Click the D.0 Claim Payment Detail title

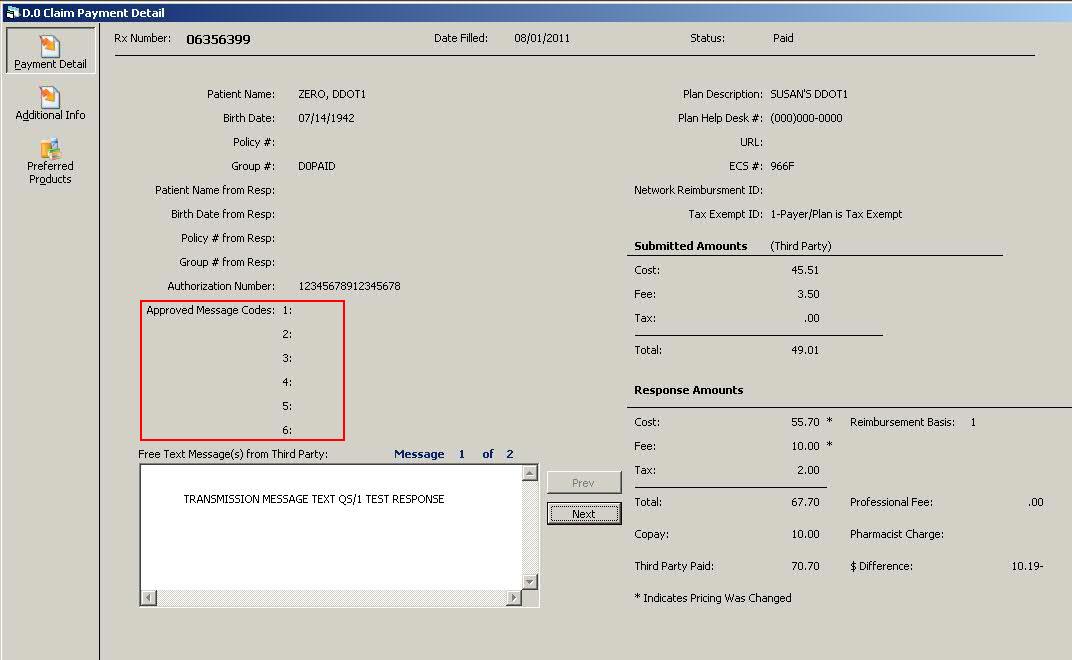[93, 12]
